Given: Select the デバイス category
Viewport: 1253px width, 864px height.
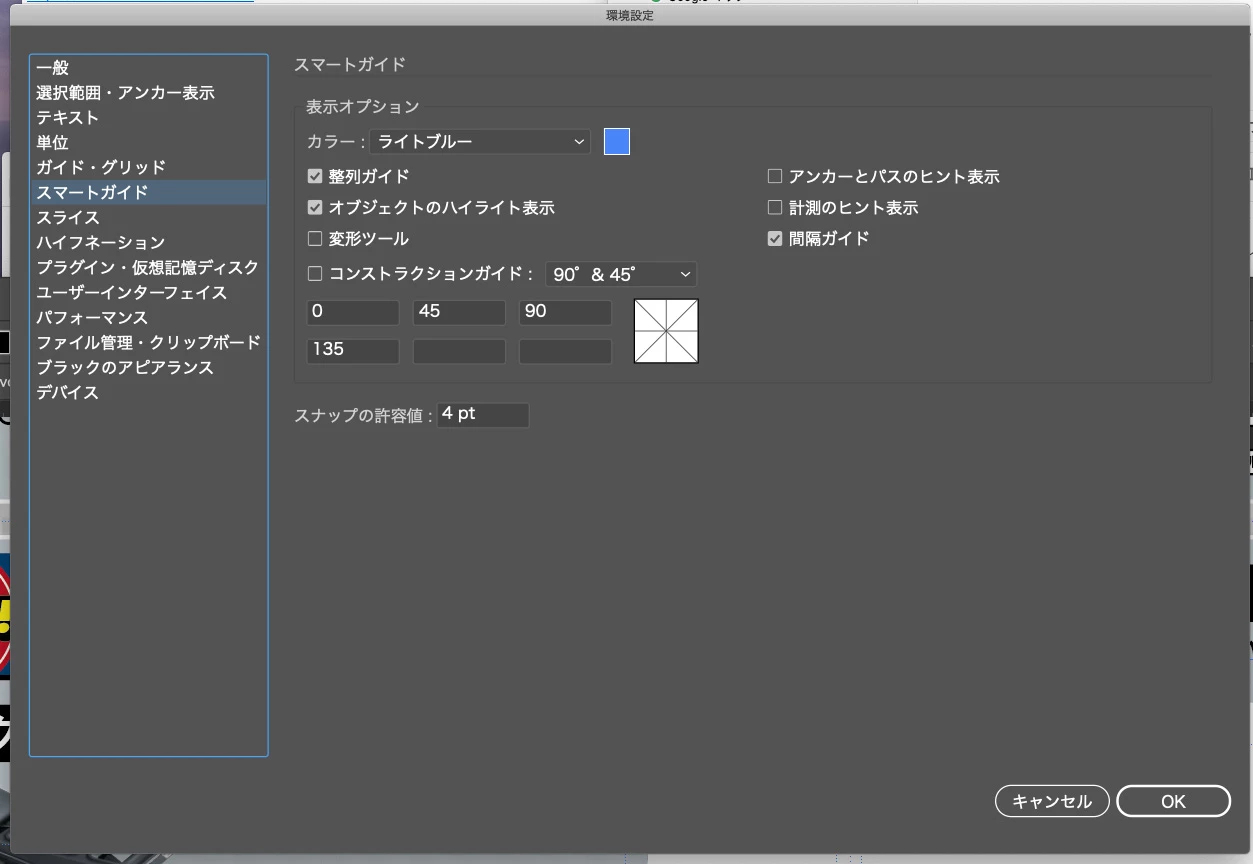Looking at the screenshot, I should tap(148, 393).
